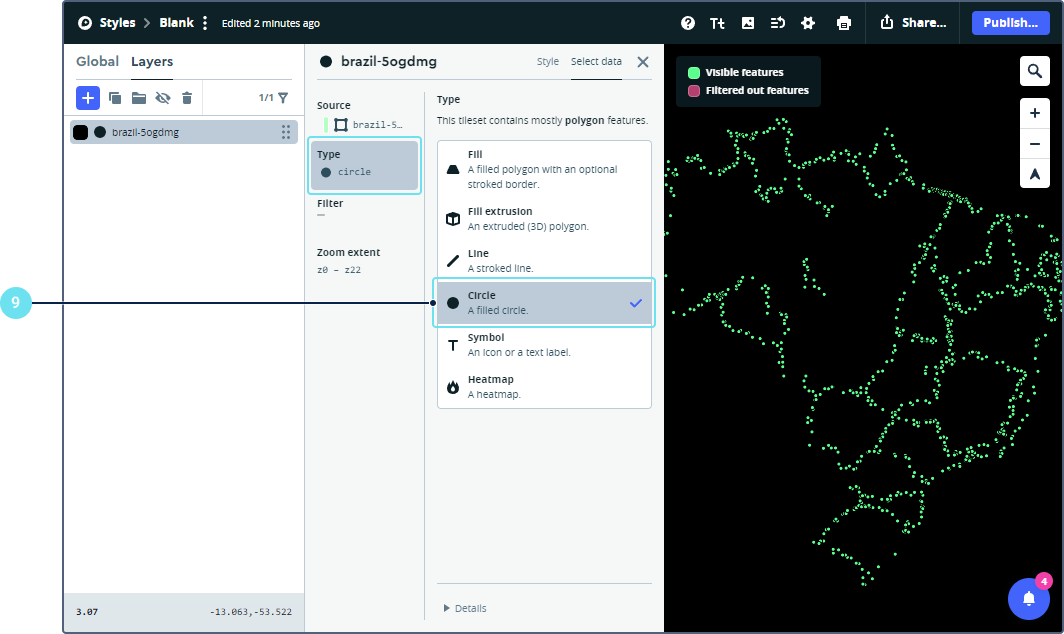Open style settings gear icon
Image resolution: width=1064 pixels, height=634 pixels.
808,23
